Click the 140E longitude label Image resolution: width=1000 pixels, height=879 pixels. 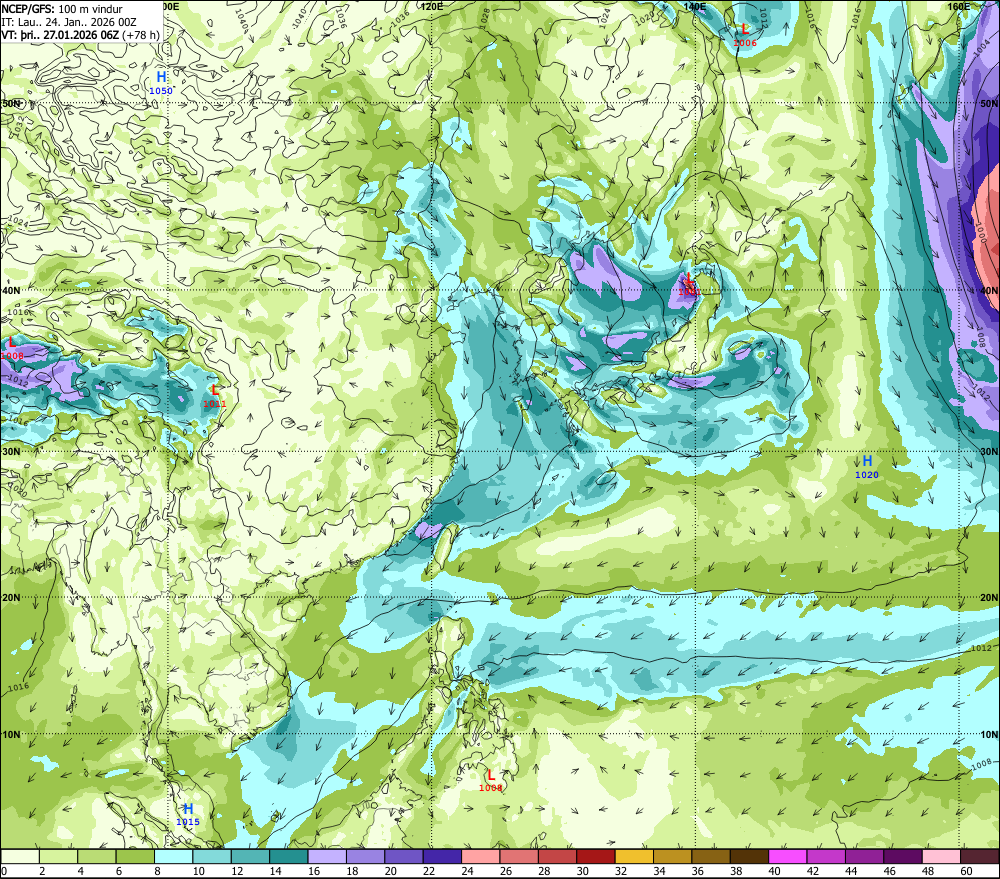(x=695, y=6)
